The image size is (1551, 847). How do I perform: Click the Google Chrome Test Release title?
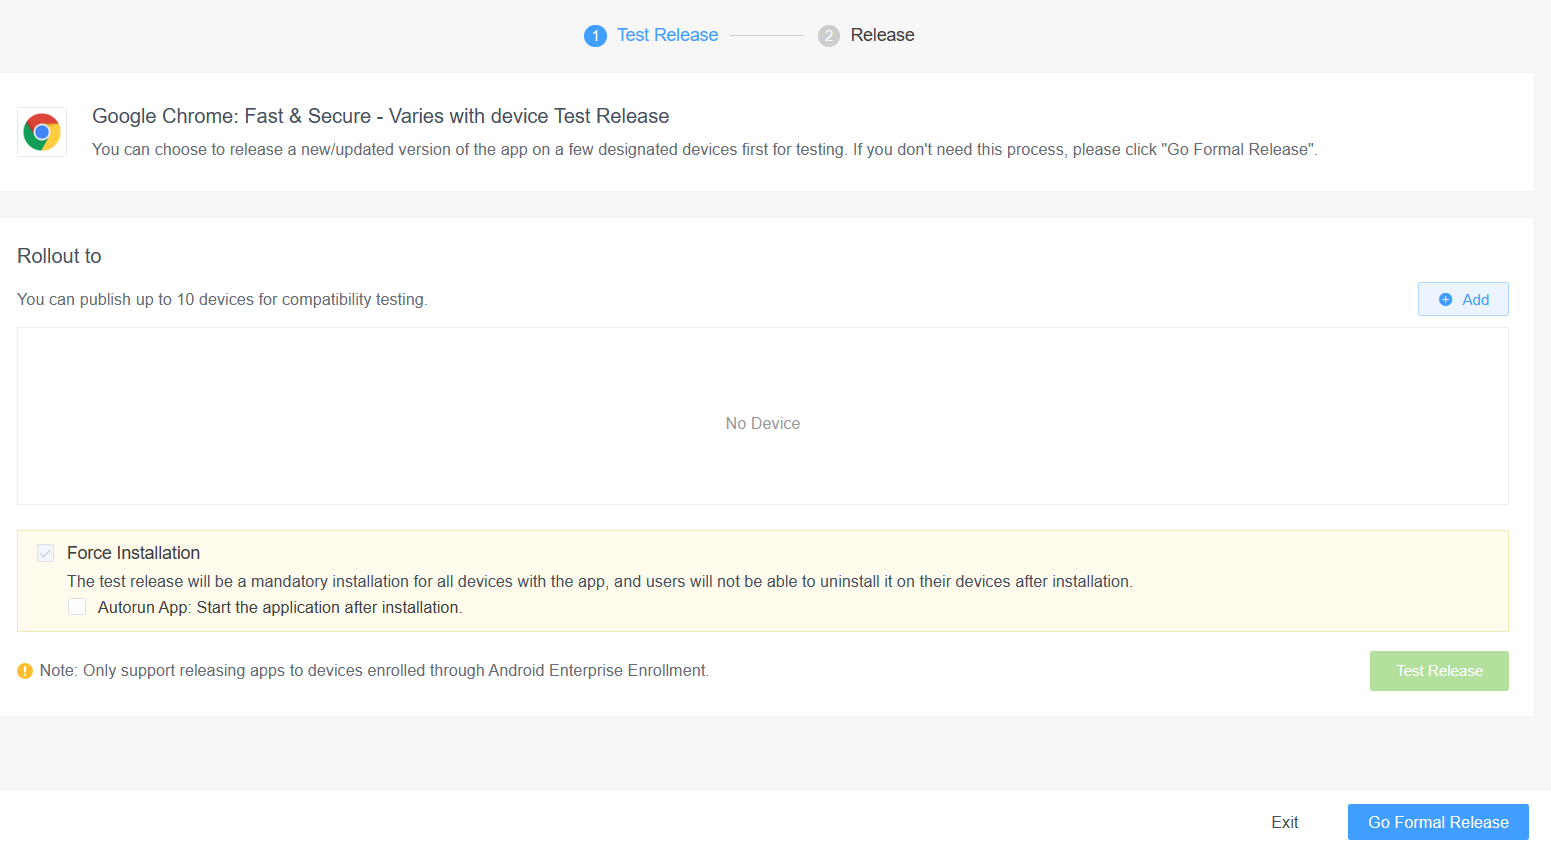coord(380,116)
